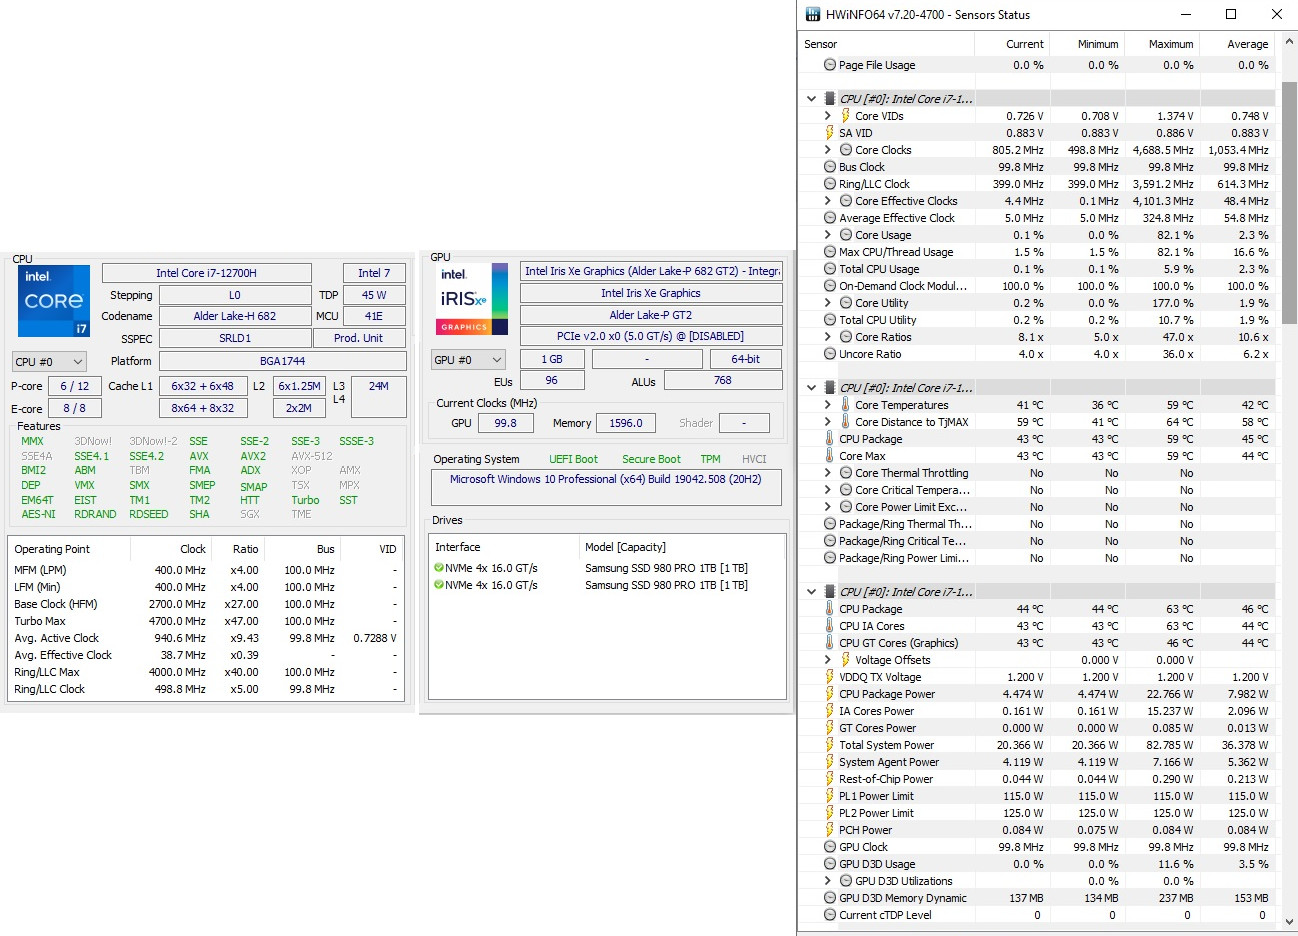Click the Intel Core i7-12700H name field
This screenshot has height=936, width=1298.
pos(207,273)
